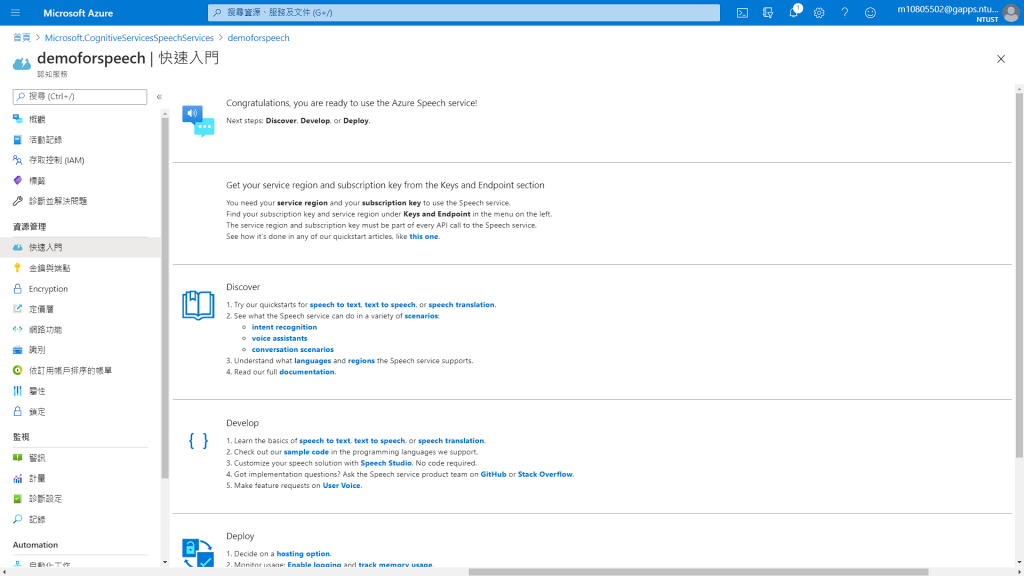Click the 識別 identity briefcase icon

[x=18, y=350]
